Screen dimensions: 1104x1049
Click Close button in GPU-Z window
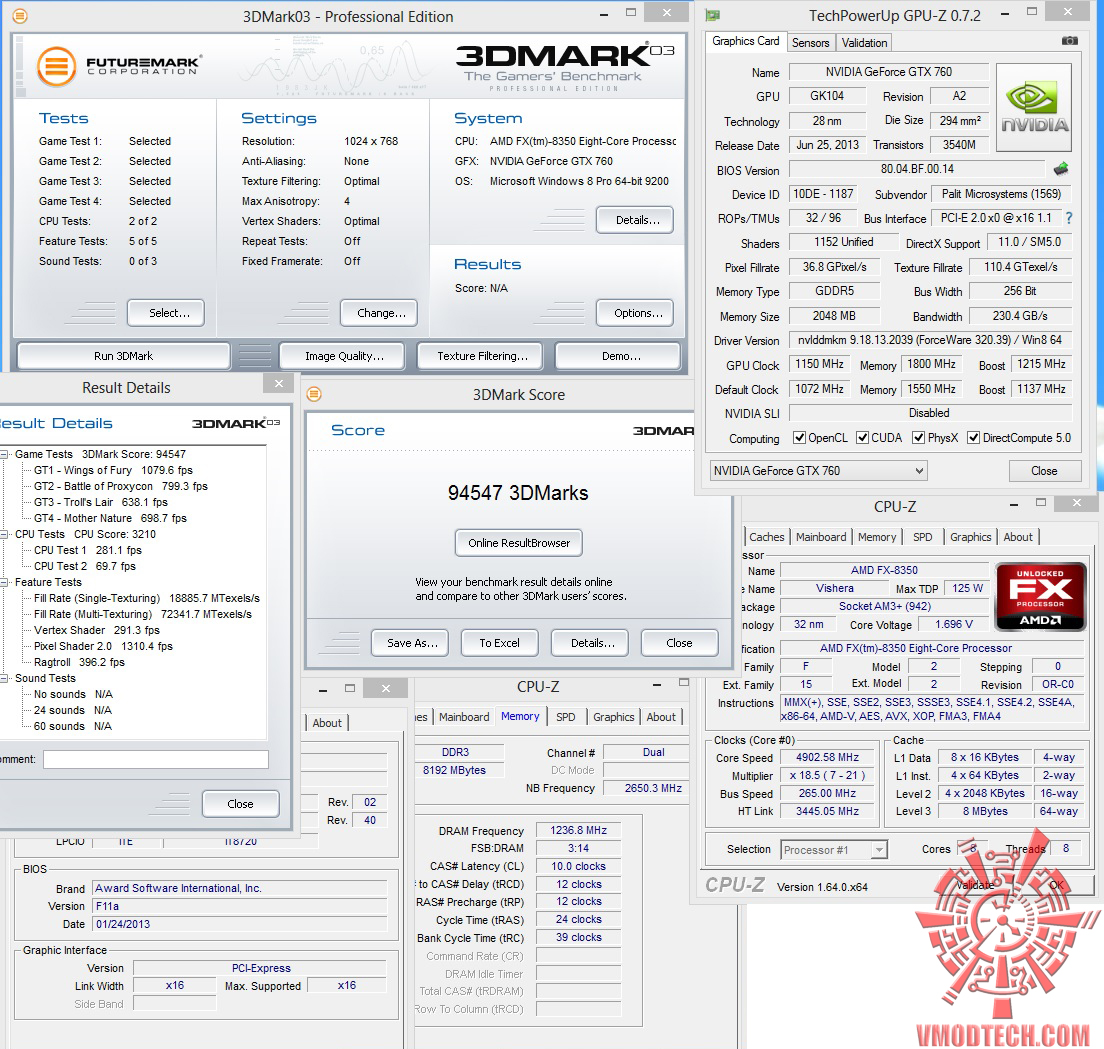click(x=1044, y=471)
